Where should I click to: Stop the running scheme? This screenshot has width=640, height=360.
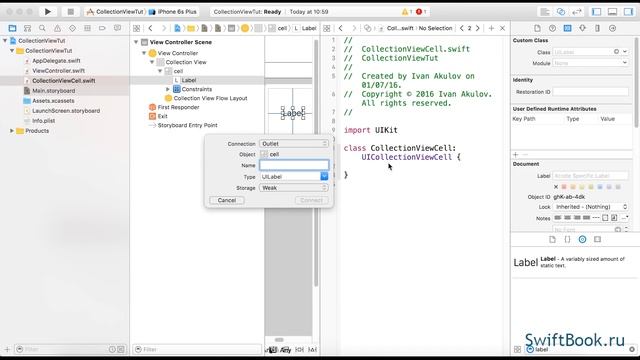click(x=70, y=12)
